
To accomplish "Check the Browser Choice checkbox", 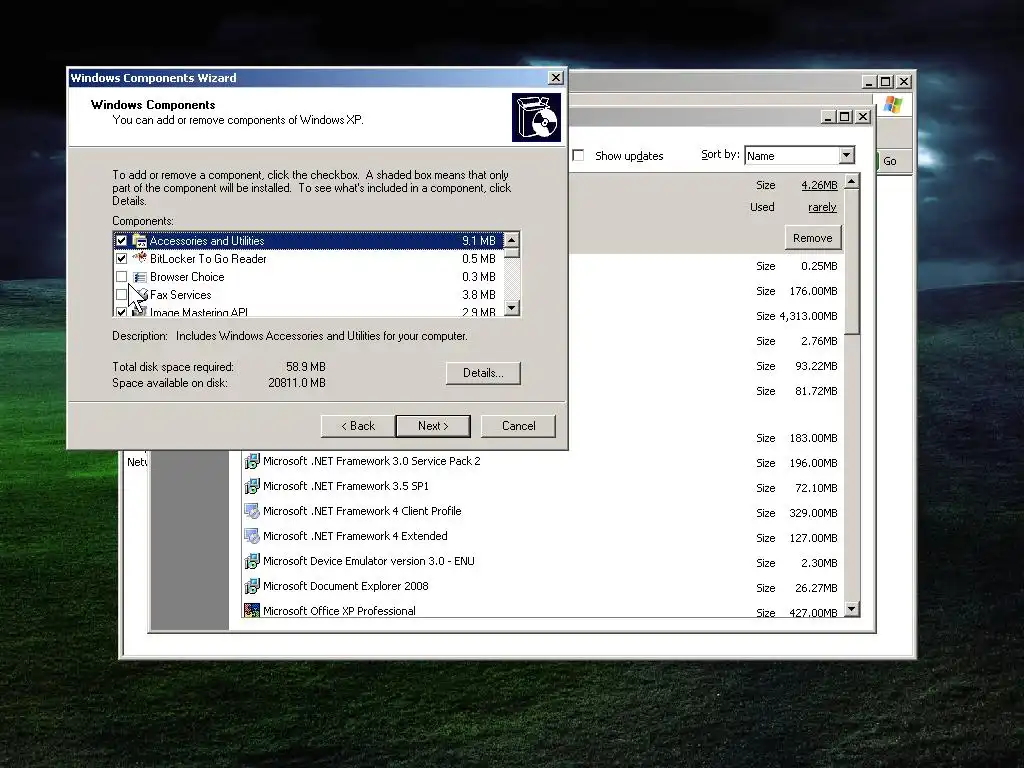I will [x=121, y=277].
